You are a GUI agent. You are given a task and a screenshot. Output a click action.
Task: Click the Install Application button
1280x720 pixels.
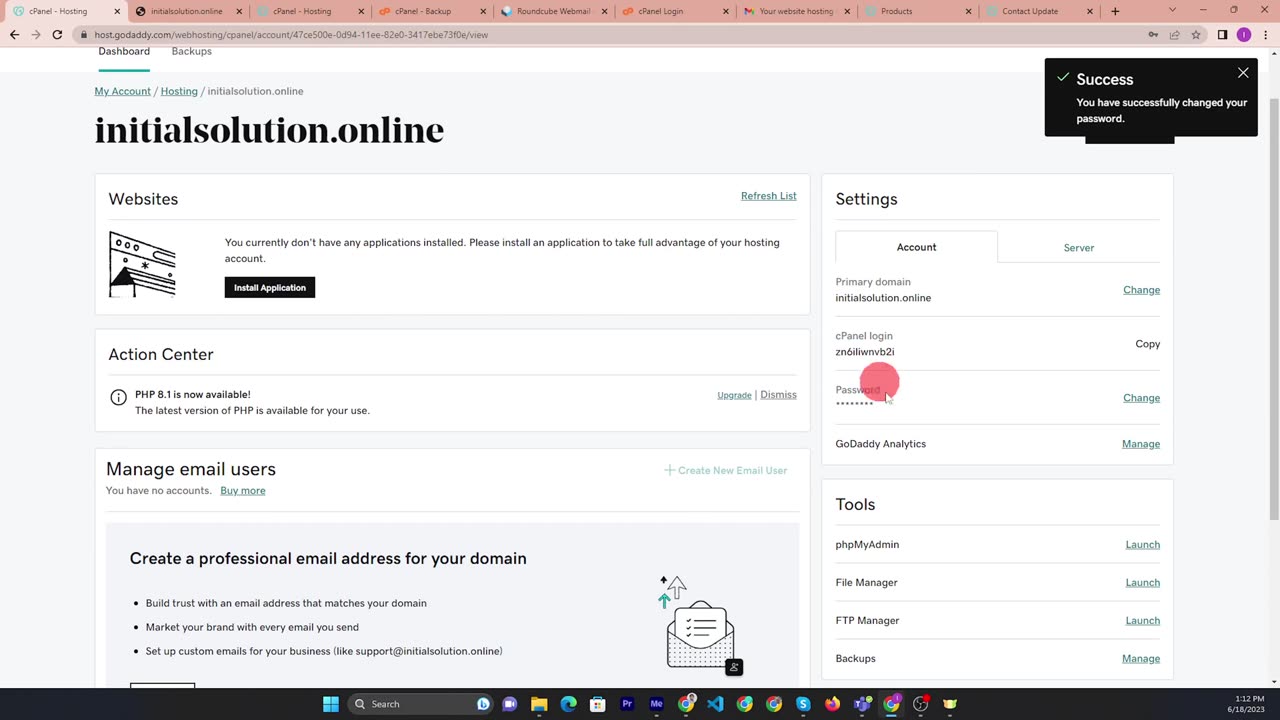[269, 288]
